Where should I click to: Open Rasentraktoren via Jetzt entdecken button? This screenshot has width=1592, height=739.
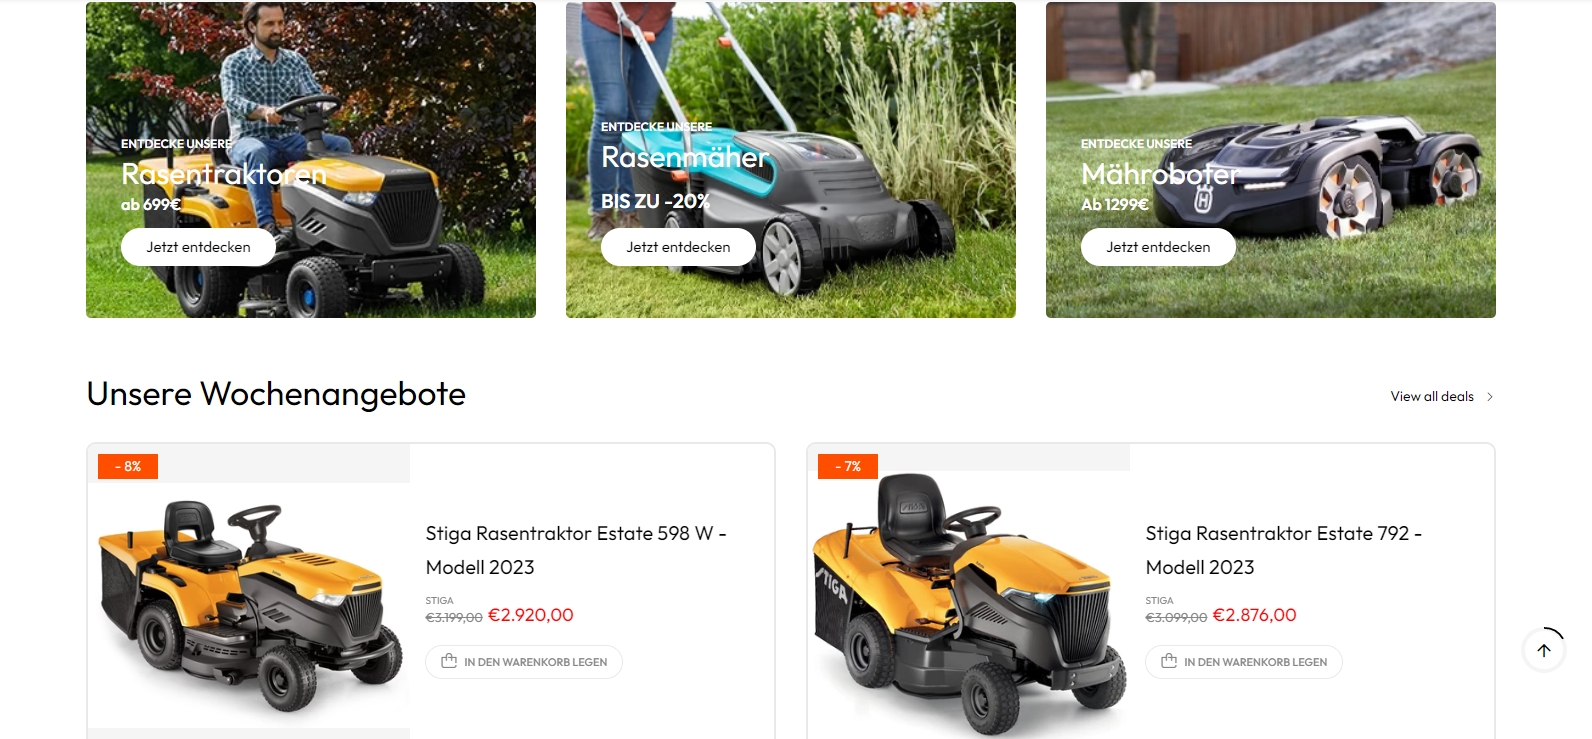tap(198, 247)
